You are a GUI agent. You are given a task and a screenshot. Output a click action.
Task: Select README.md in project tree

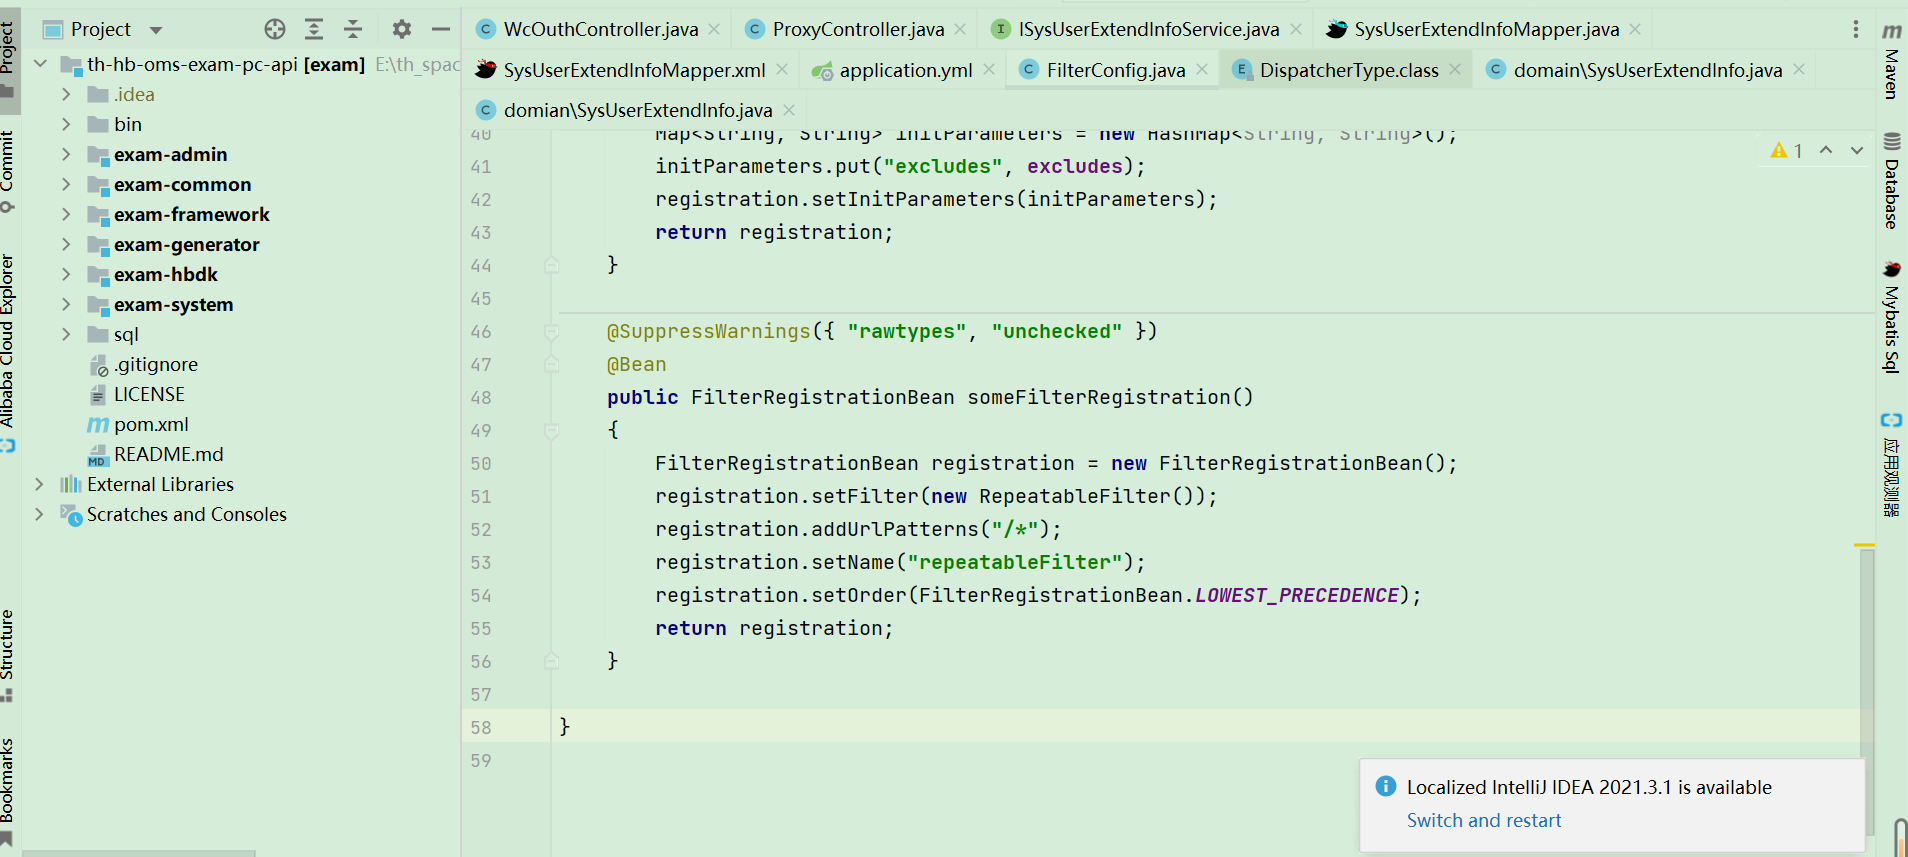168,454
